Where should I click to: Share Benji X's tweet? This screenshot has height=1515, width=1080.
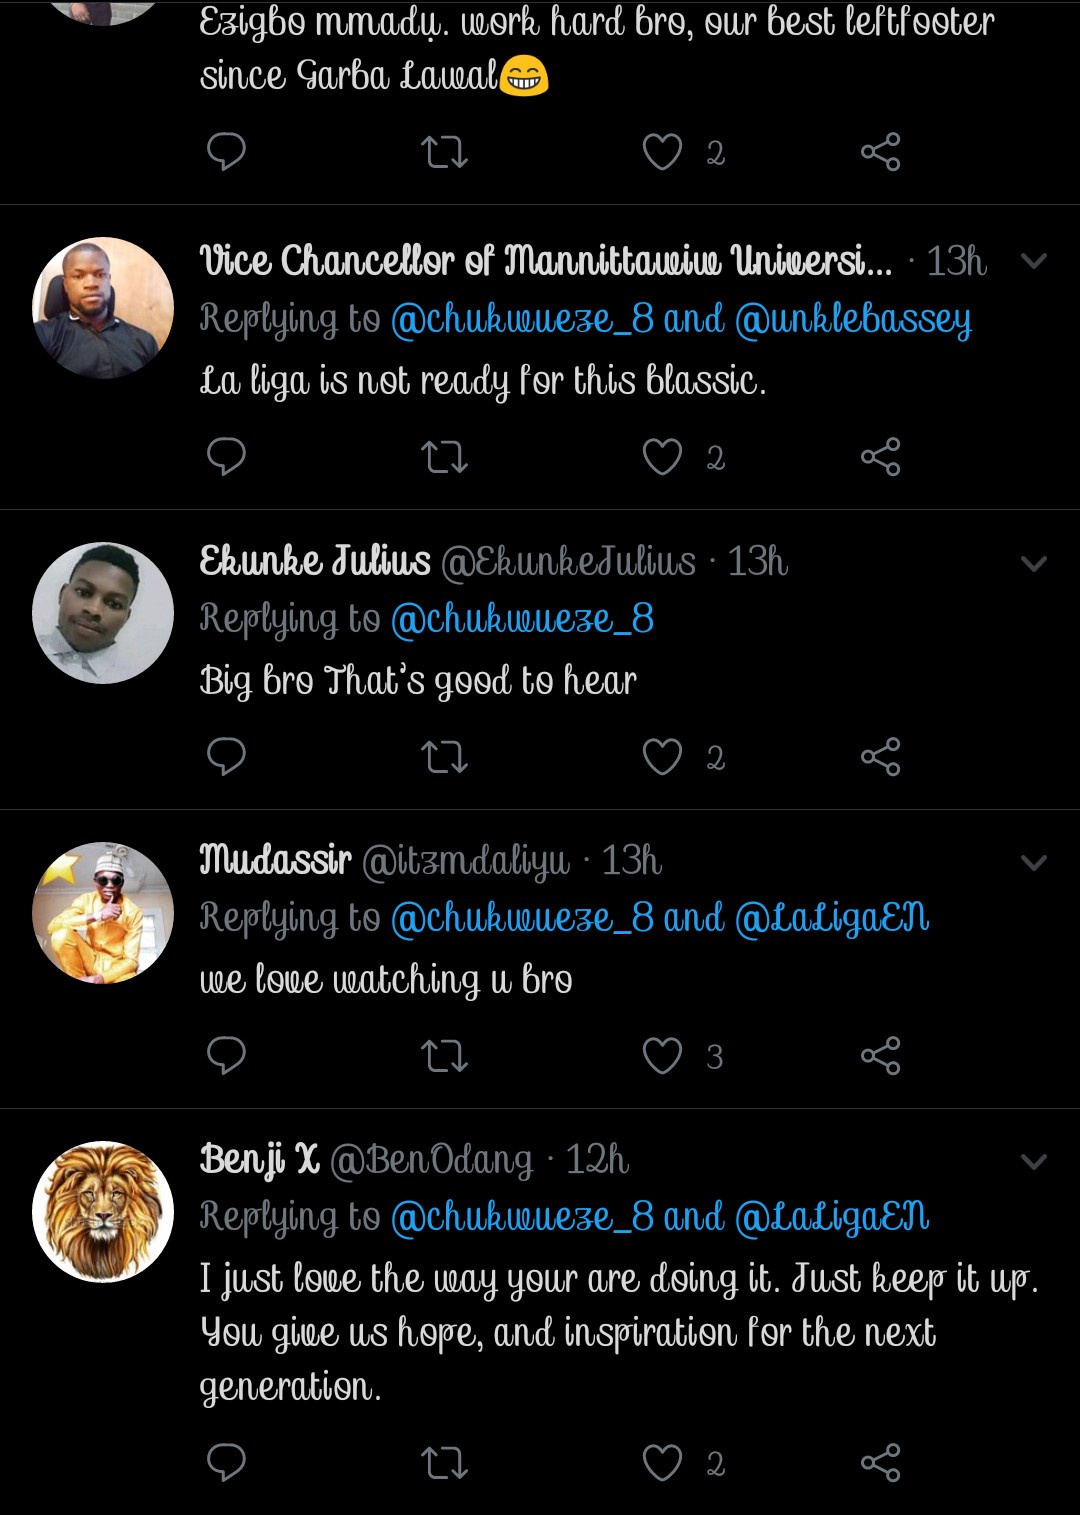coord(880,1463)
